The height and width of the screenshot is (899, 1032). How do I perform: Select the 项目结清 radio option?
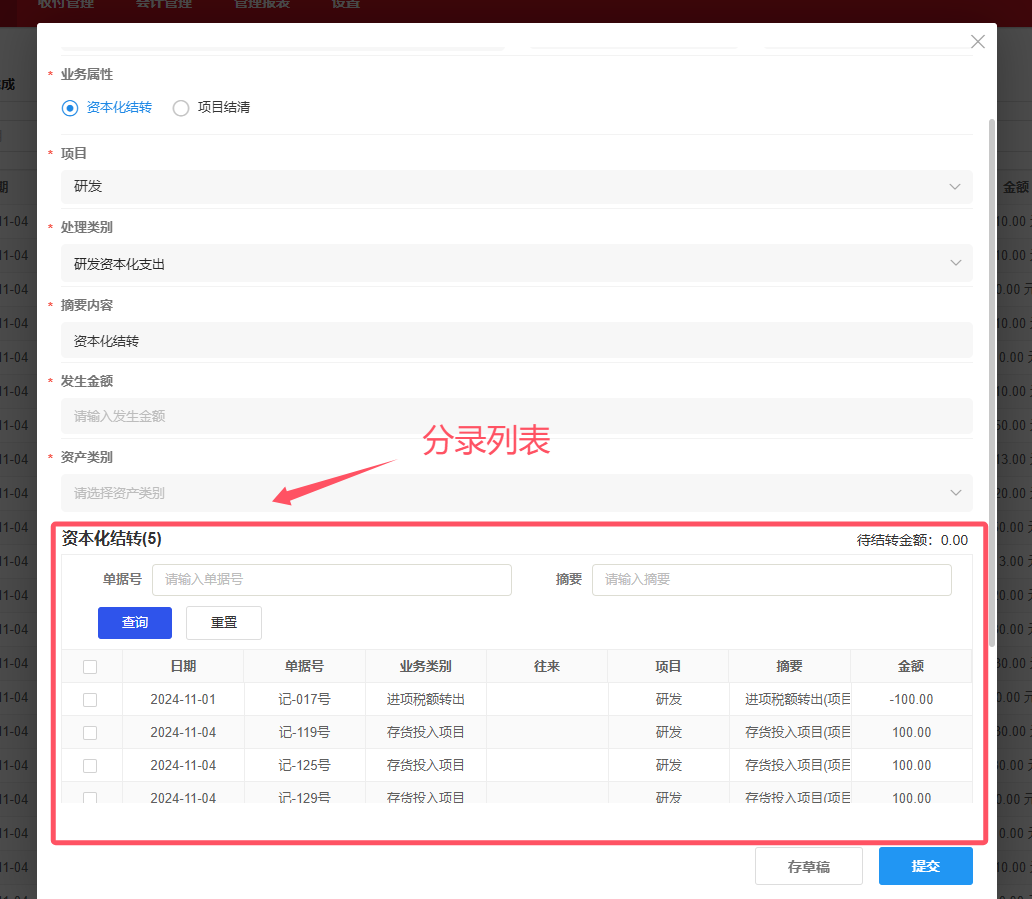tap(181, 108)
